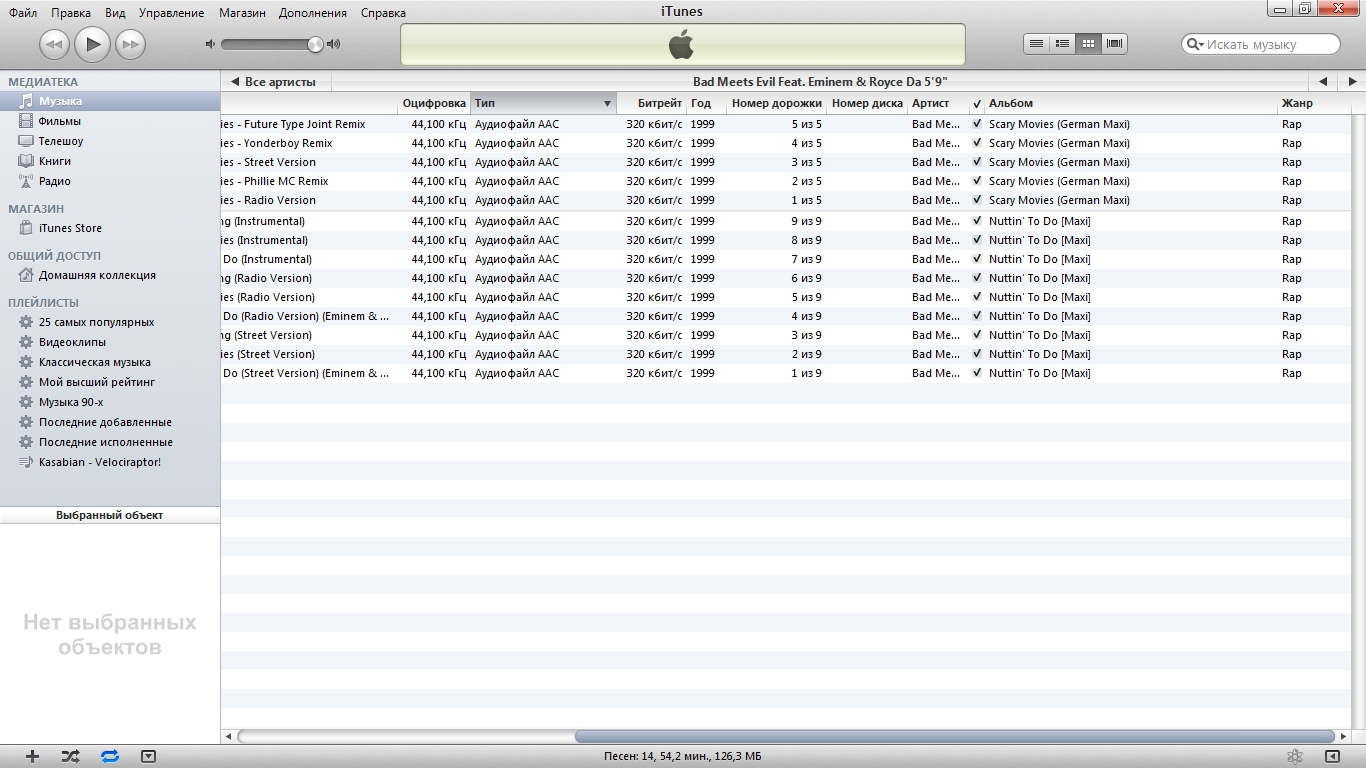1366x768 pixels.
Task: Show or hide the artwork viewer panel
Action: [149, 757]
